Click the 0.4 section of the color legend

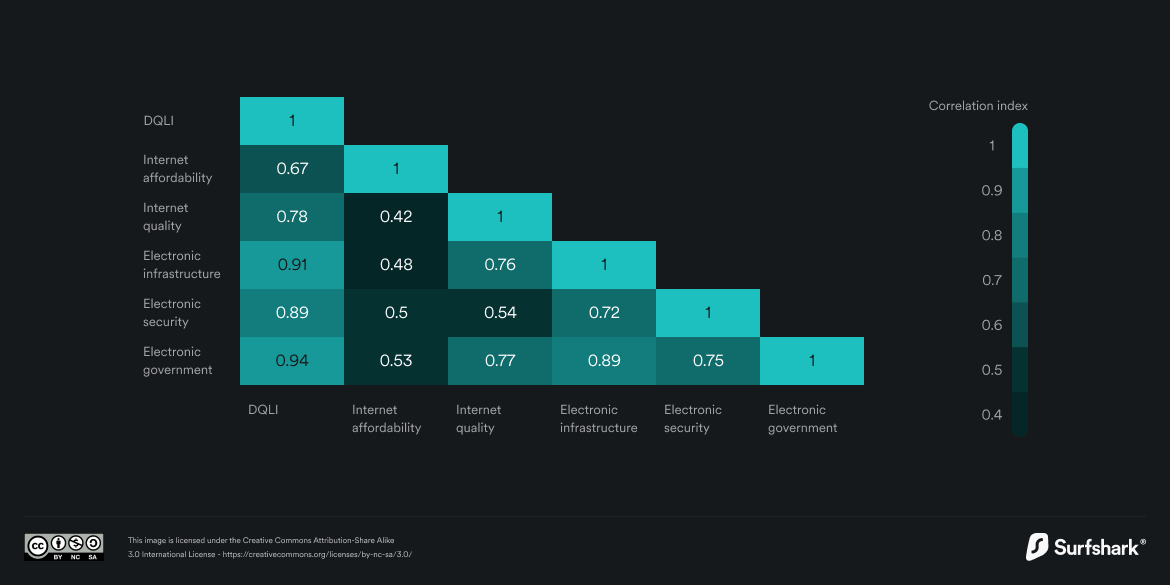[x=1019, y=415]
